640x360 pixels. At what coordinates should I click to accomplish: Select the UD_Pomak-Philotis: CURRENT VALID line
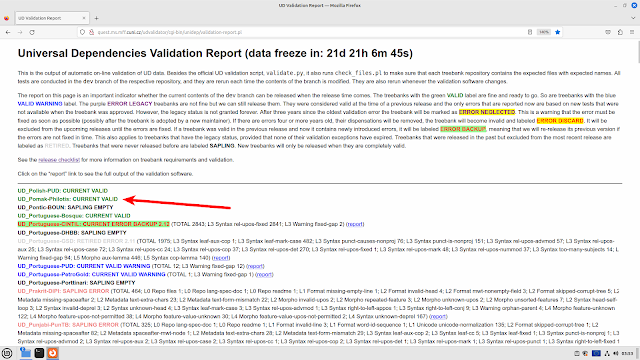67,199
